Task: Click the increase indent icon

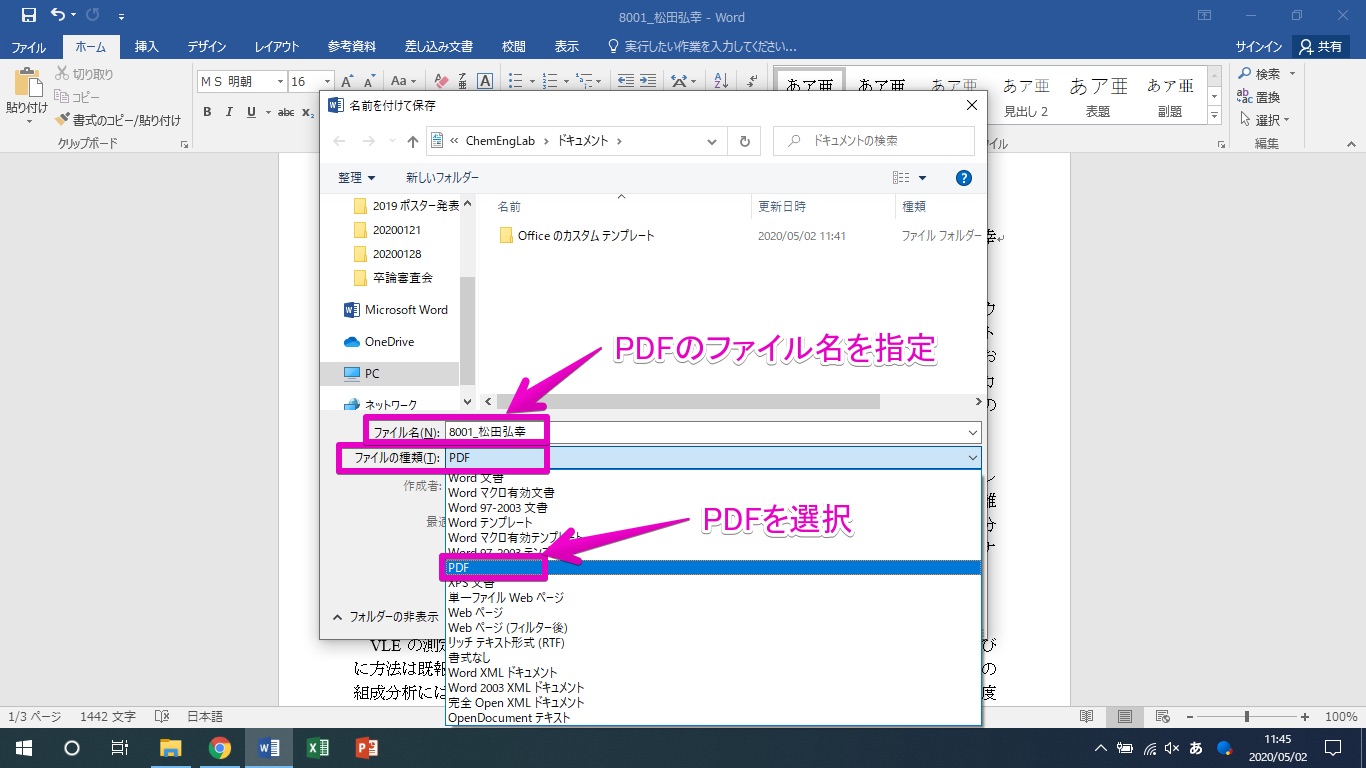Action: pos(648,81)
